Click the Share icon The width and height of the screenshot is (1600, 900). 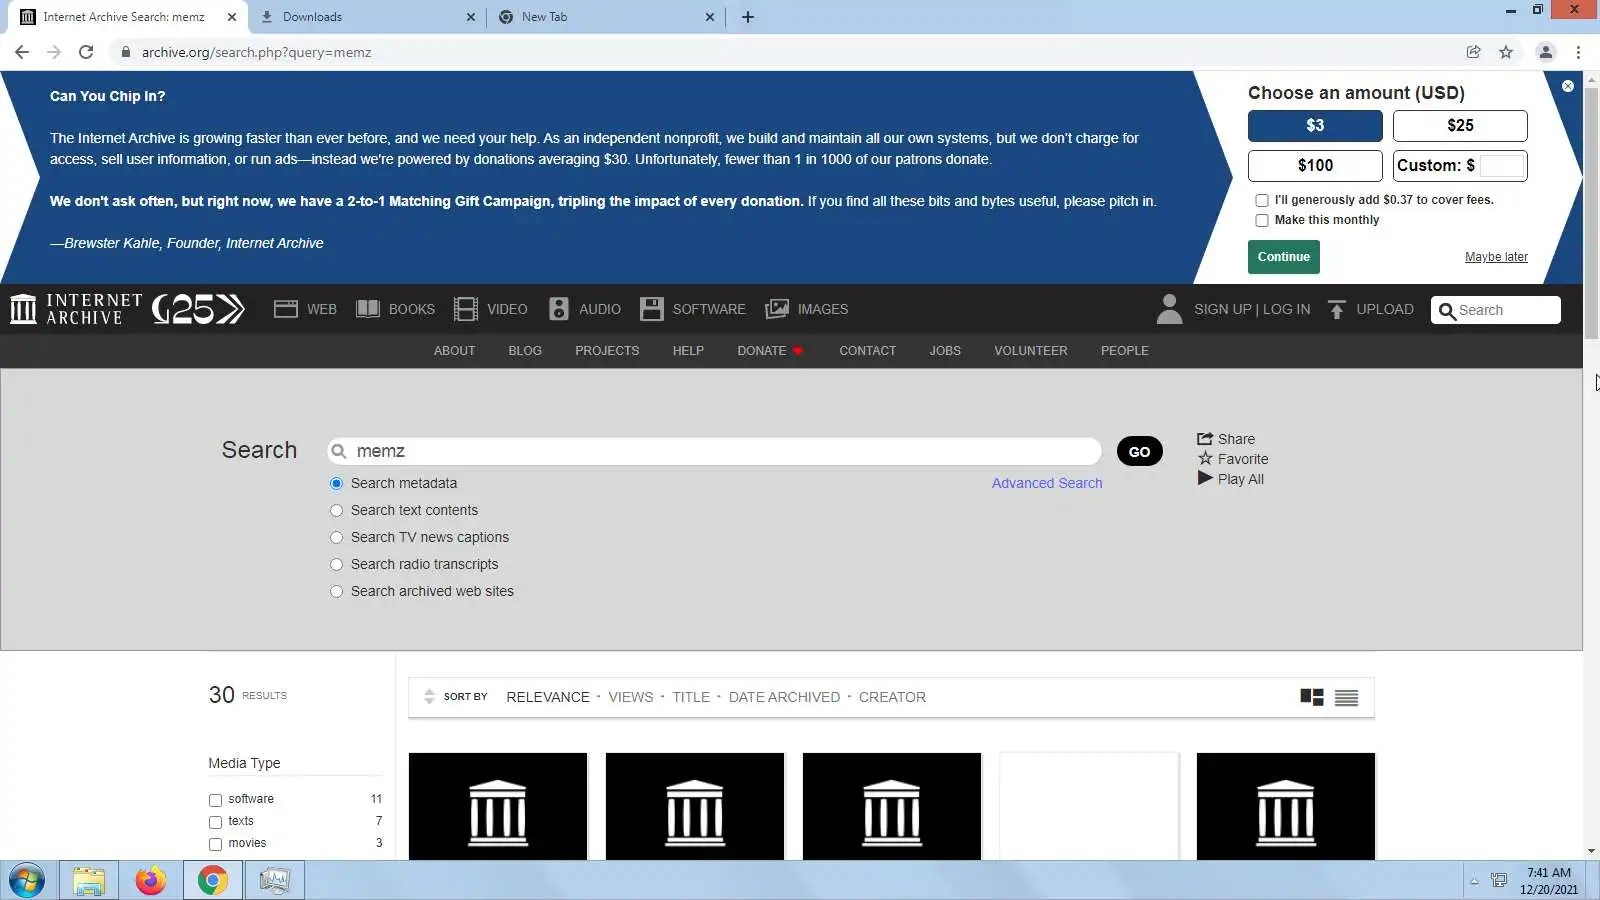pyautogui.click(x=1205, y=439)
